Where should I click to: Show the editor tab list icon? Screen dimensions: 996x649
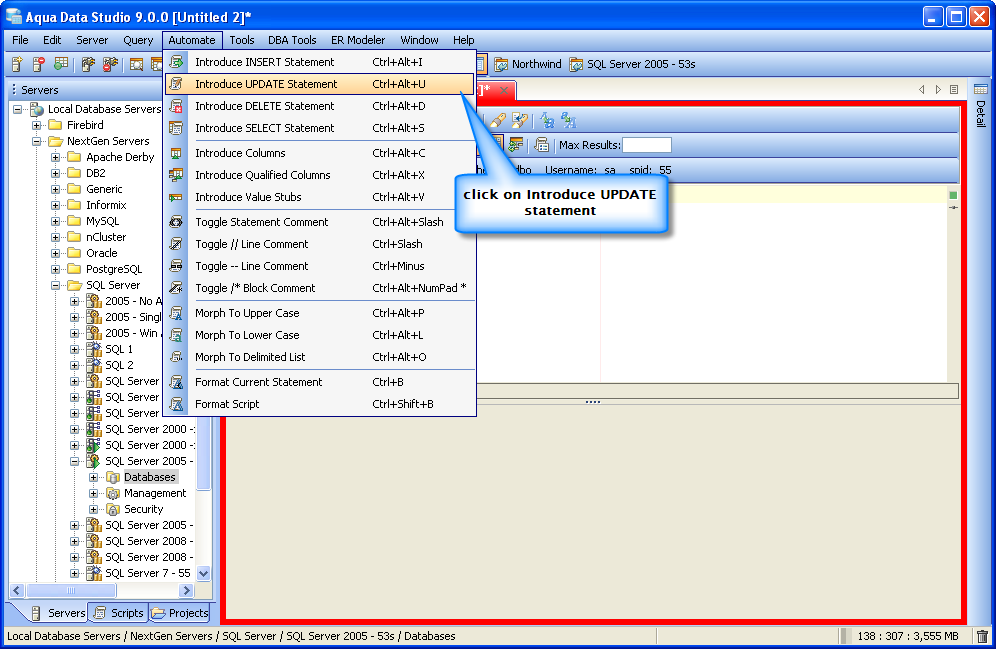click(x=954, y=90)
